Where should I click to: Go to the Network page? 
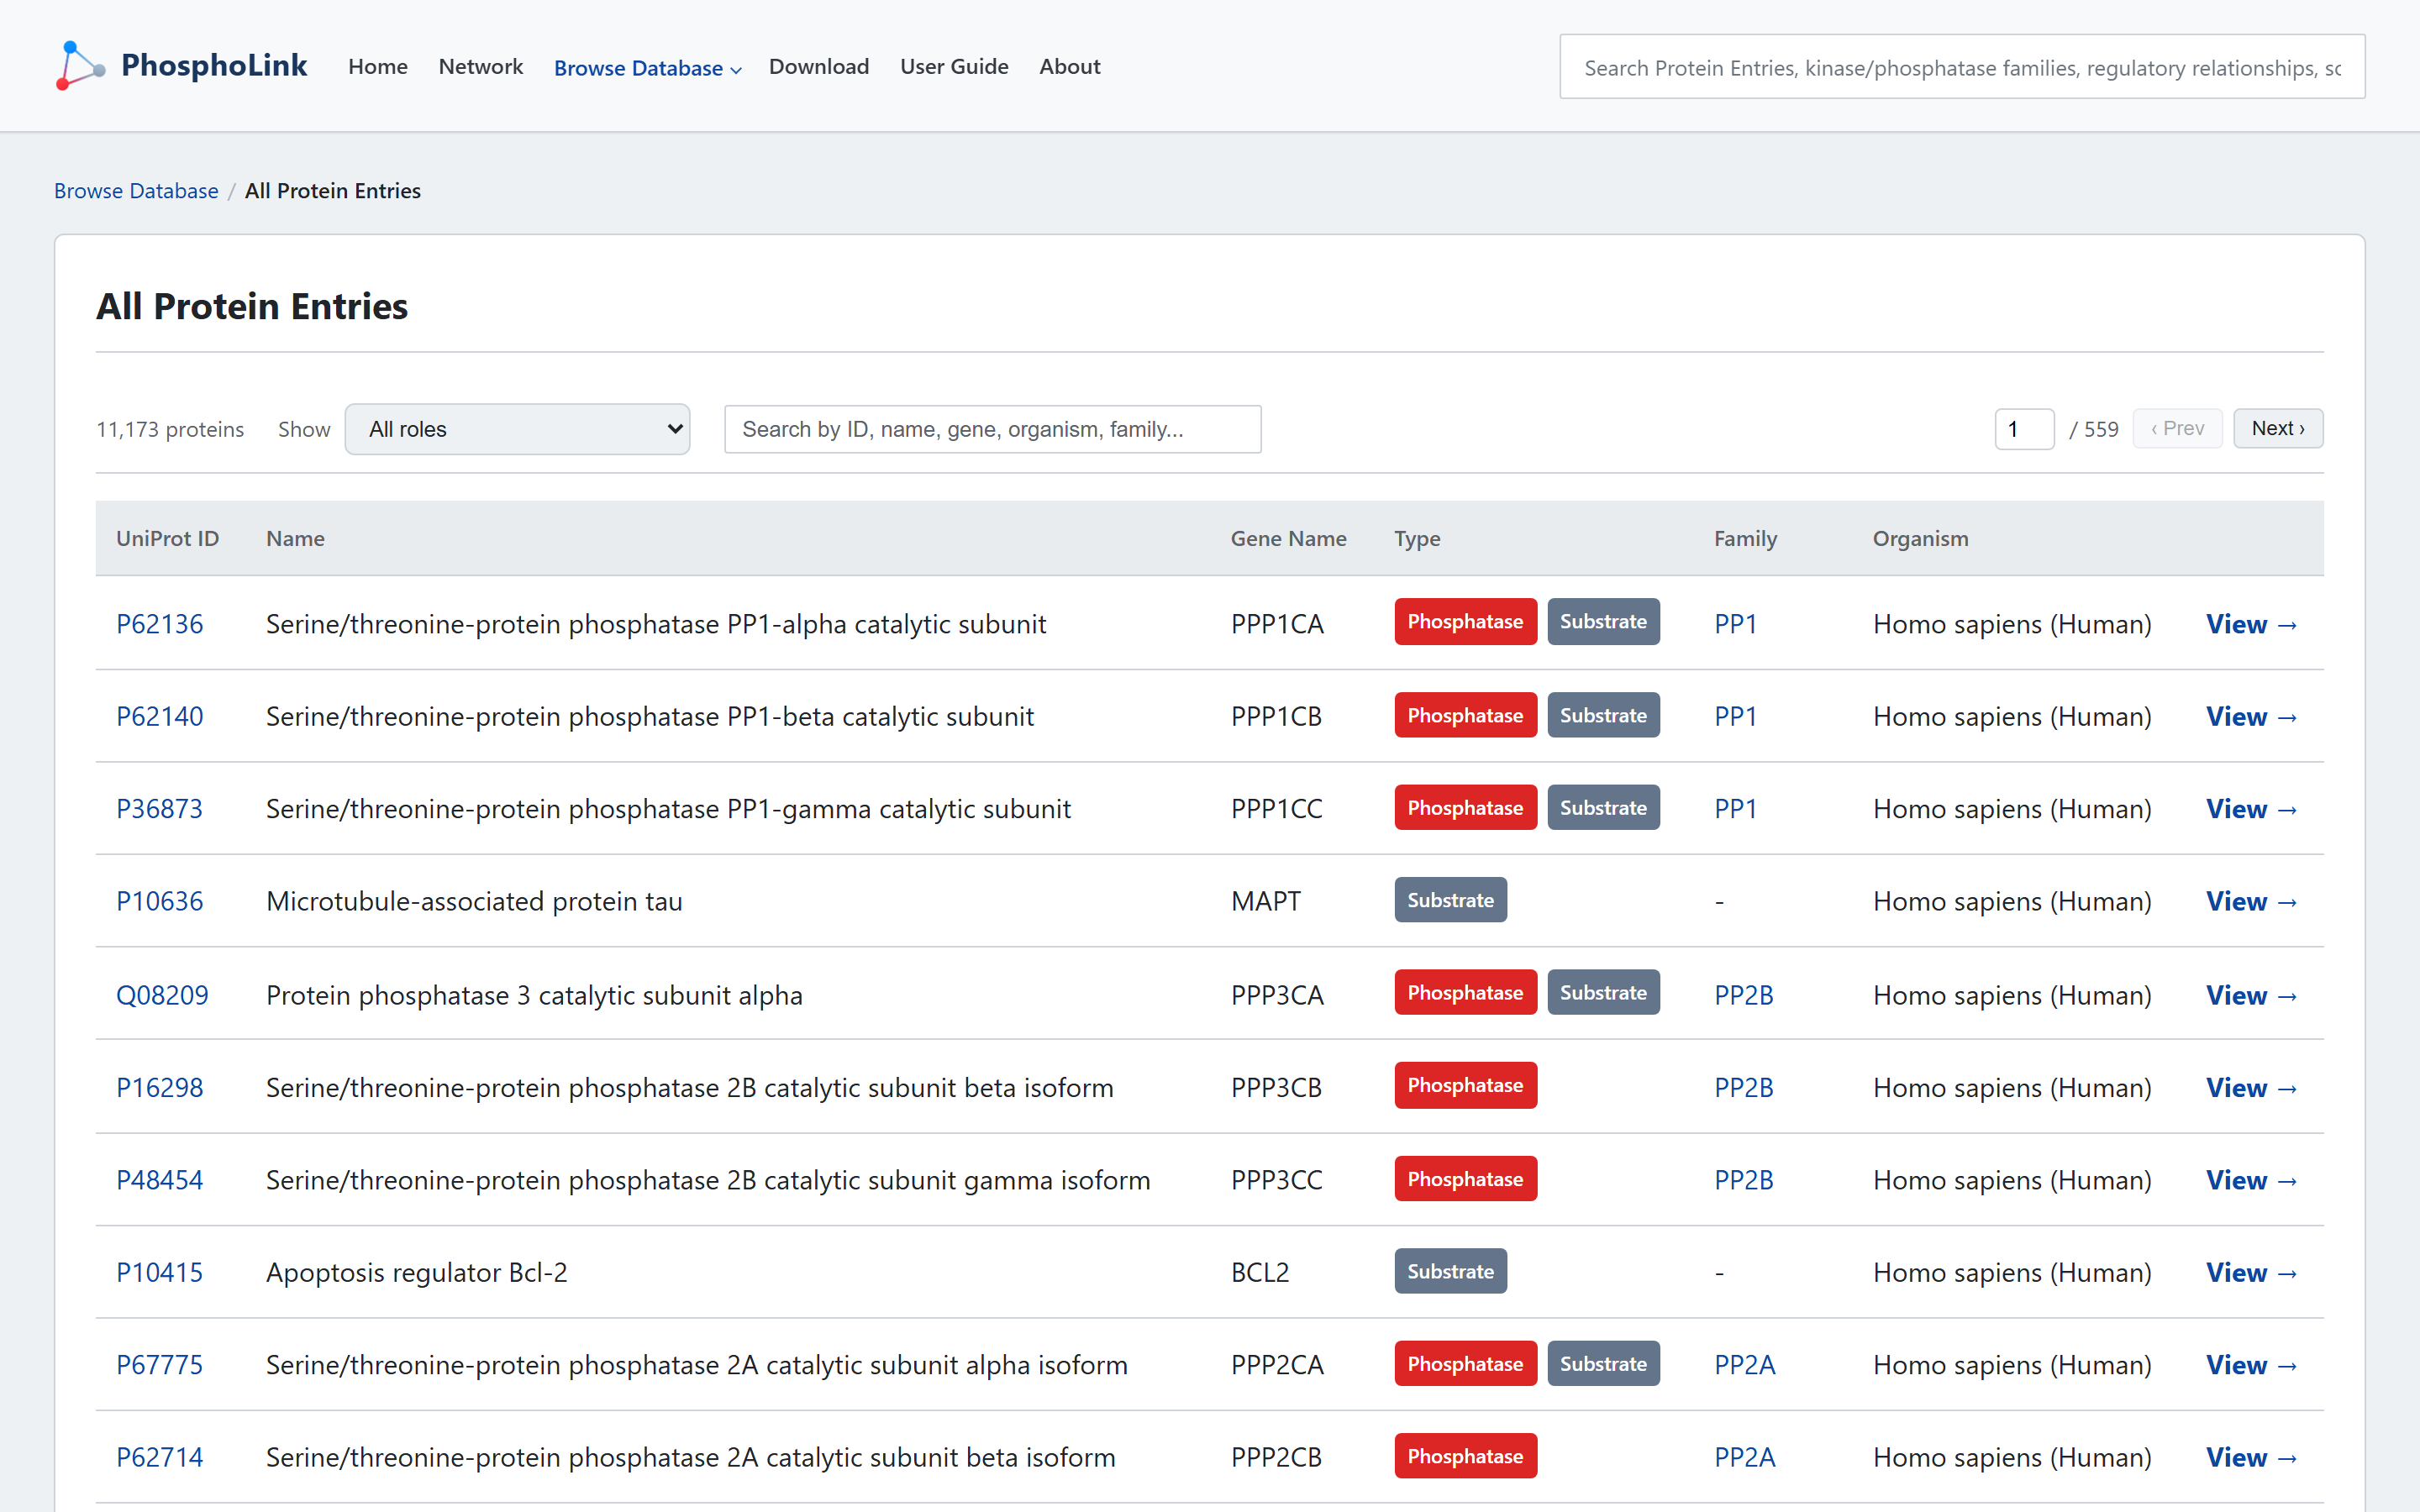click(x=481, y=66)
